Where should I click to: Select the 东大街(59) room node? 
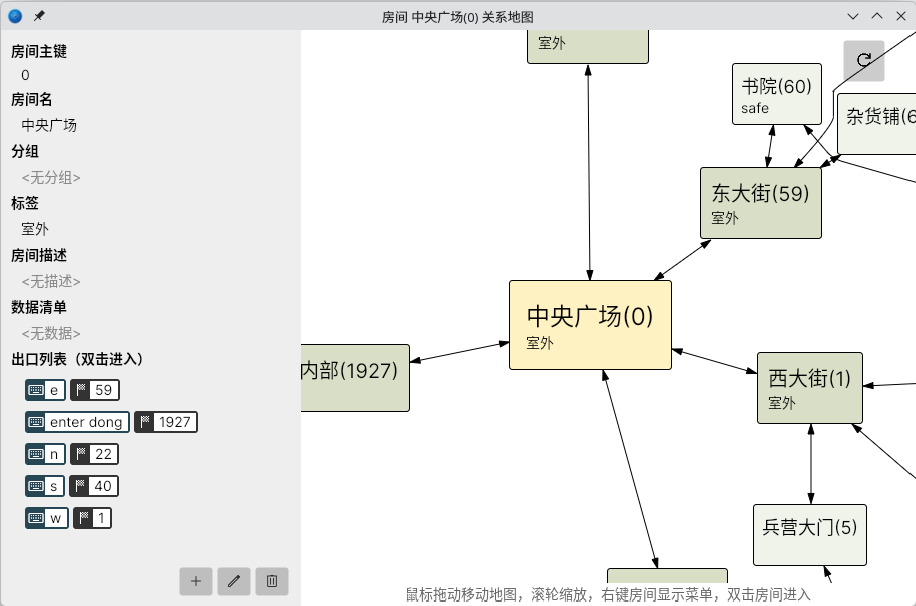coord(760,203)
